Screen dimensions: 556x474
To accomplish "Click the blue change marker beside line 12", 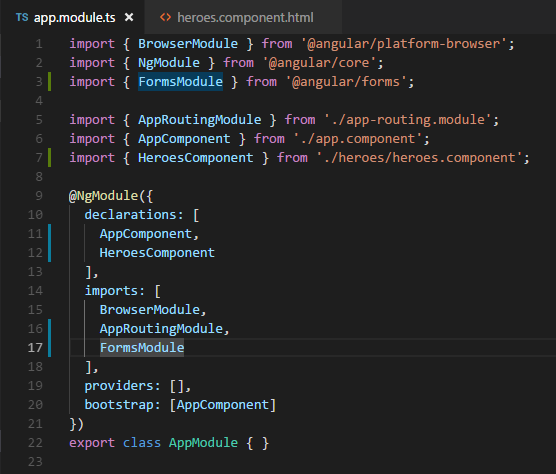I will (x=50, y=252).
